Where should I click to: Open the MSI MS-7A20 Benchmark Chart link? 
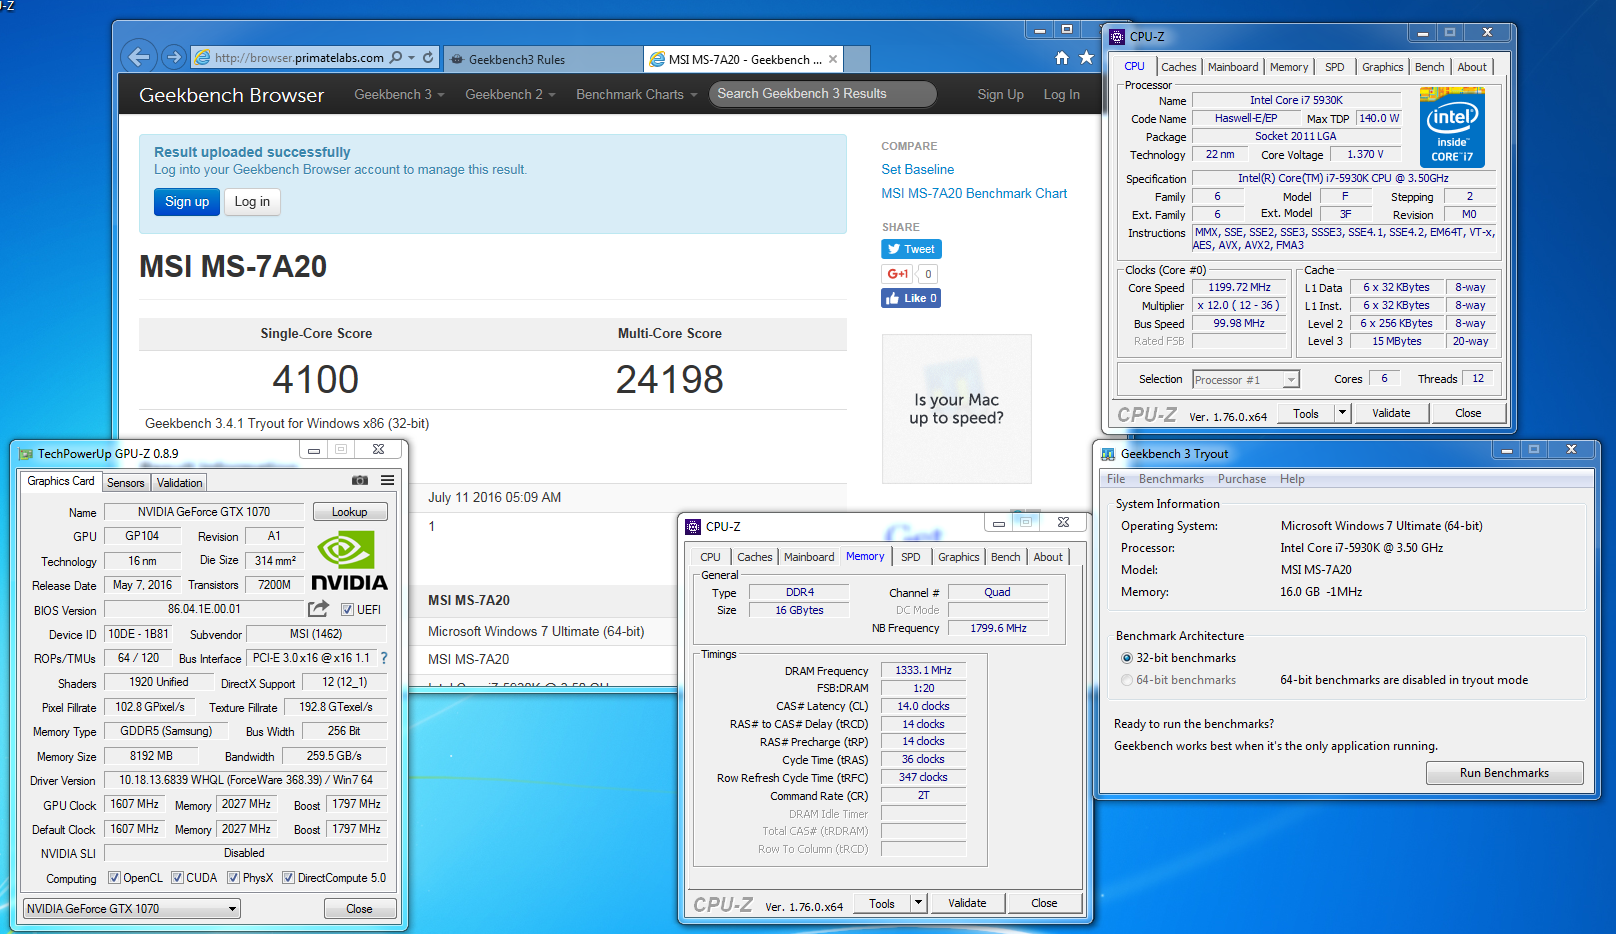(x=974, y=193)
